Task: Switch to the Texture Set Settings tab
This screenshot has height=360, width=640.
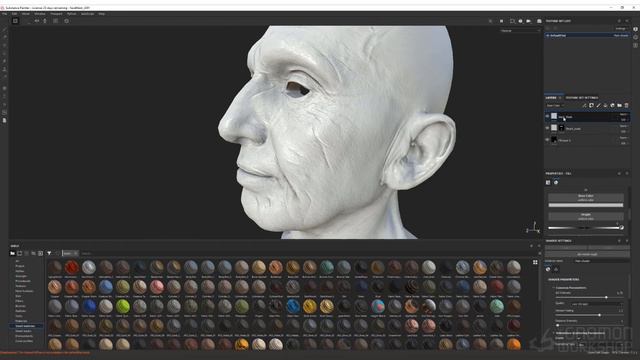Action: click(x=582, y=98)
